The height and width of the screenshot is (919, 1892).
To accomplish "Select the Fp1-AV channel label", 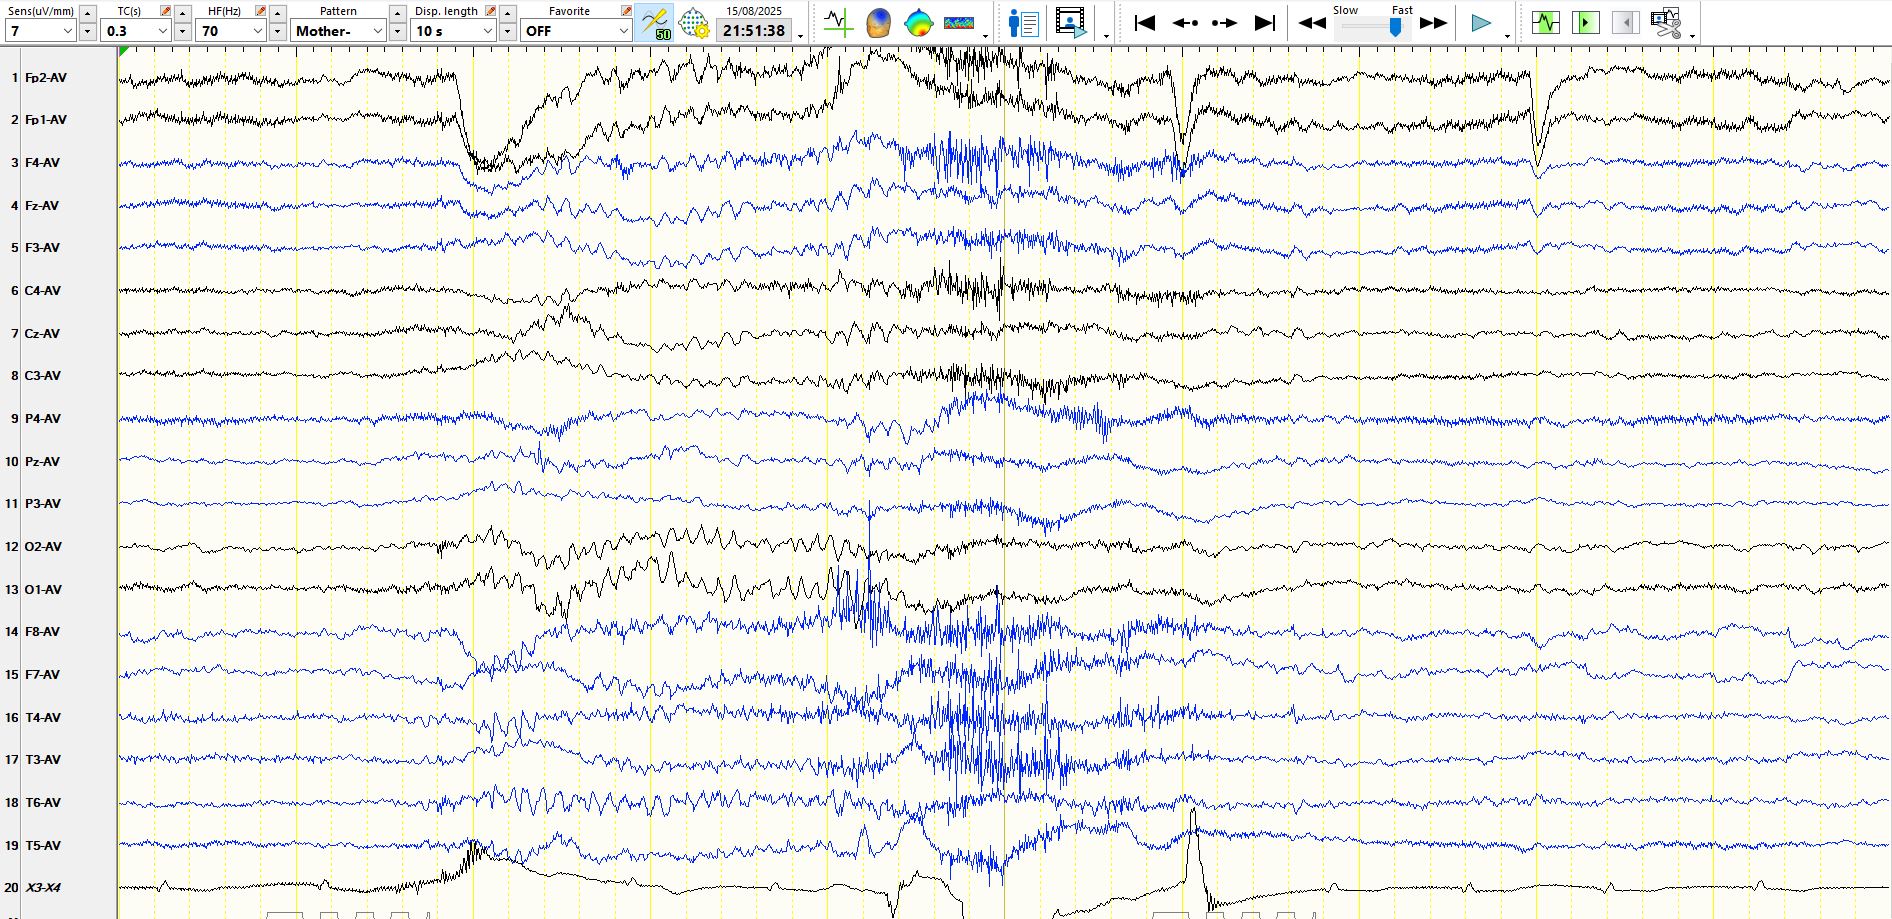I will (46, 119).
